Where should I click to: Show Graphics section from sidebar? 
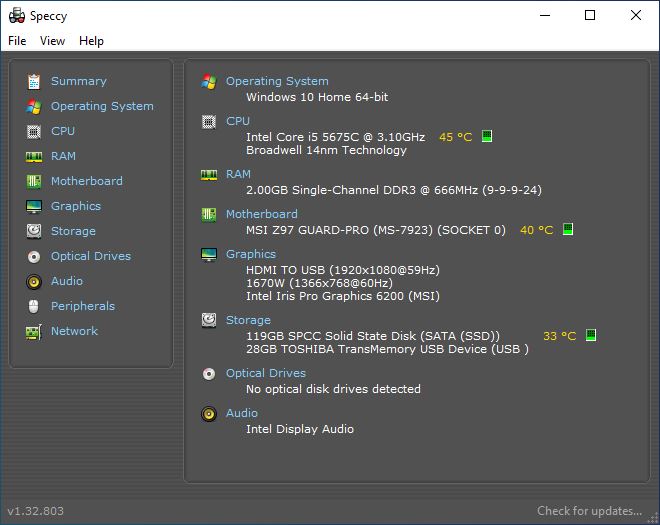pos(76,206)
